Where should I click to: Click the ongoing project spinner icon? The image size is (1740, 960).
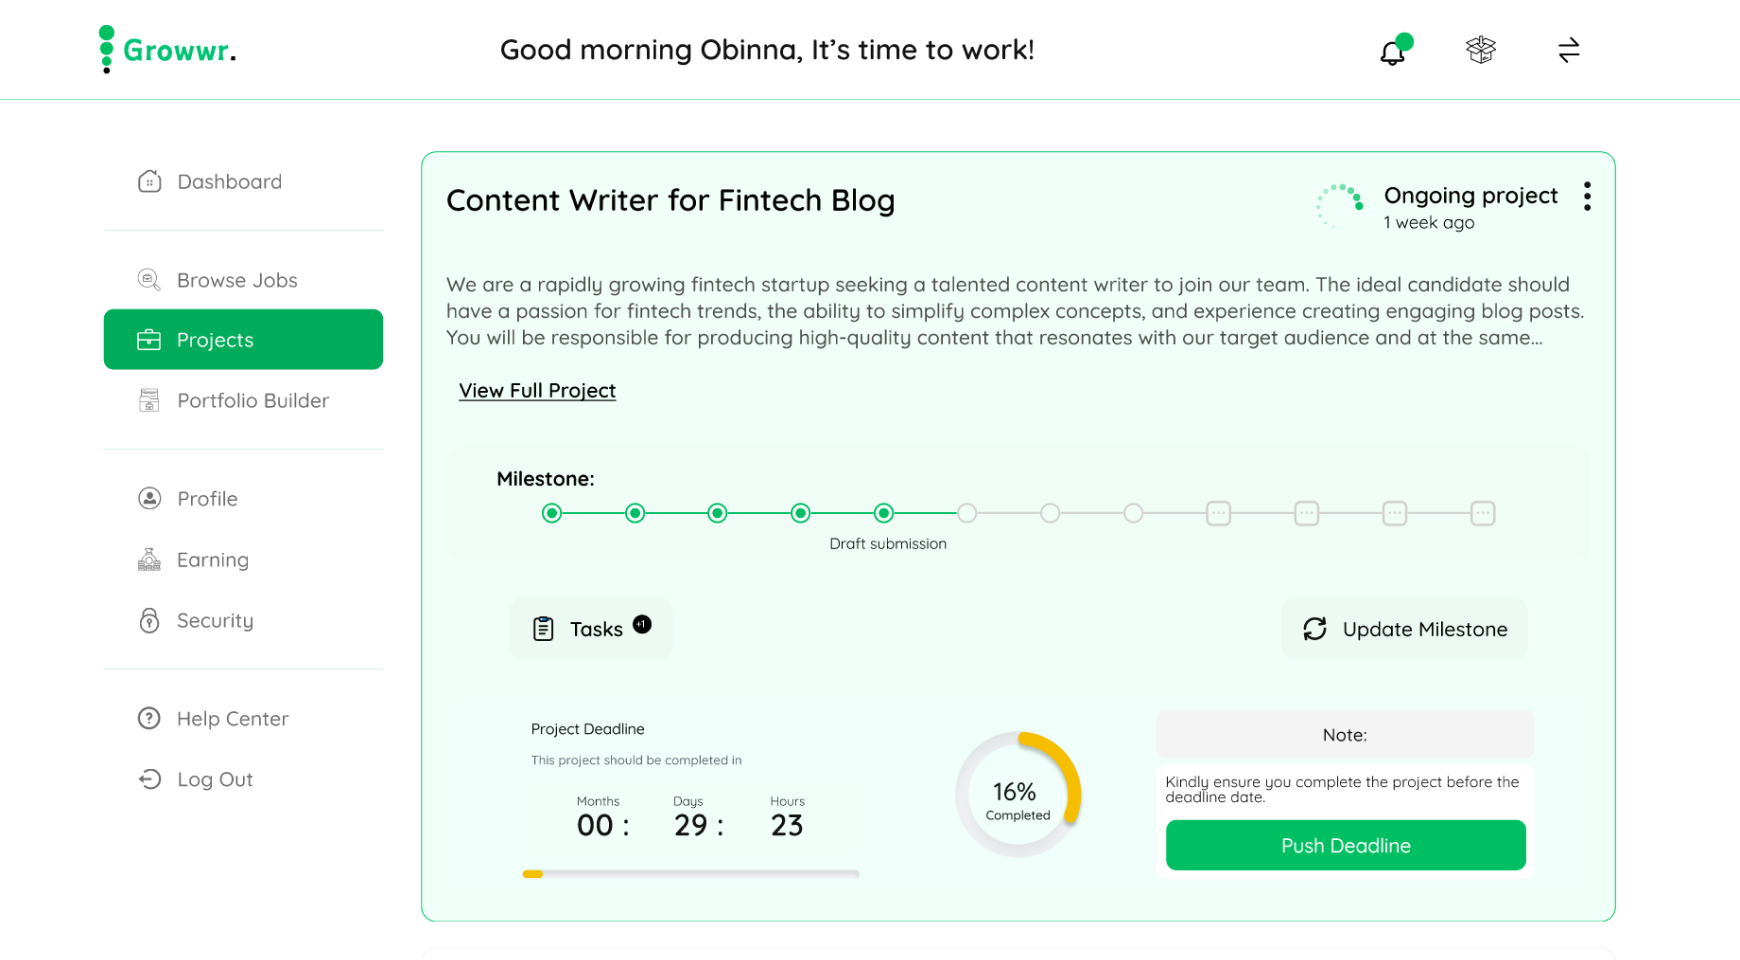coord(1340,205)
